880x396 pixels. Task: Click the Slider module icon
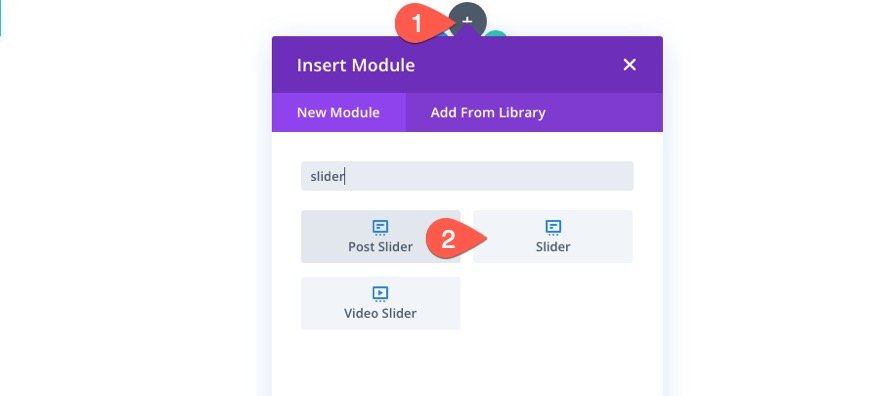point(553,228)
